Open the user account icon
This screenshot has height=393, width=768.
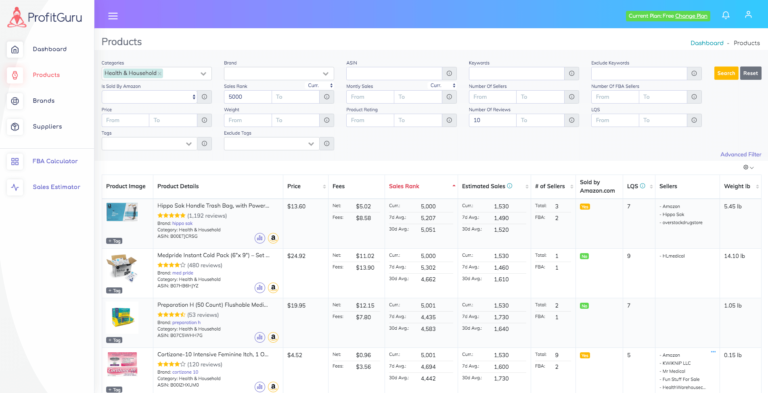click(748, 15)
